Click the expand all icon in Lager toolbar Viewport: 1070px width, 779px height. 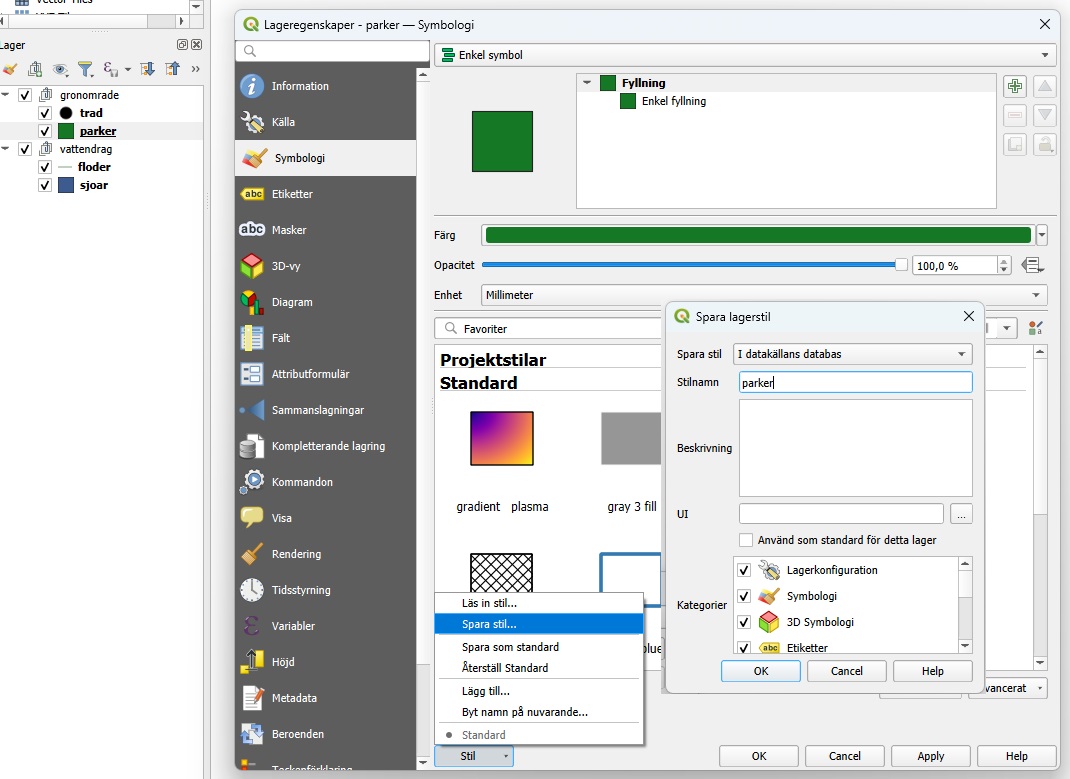(x=147, y=69)
